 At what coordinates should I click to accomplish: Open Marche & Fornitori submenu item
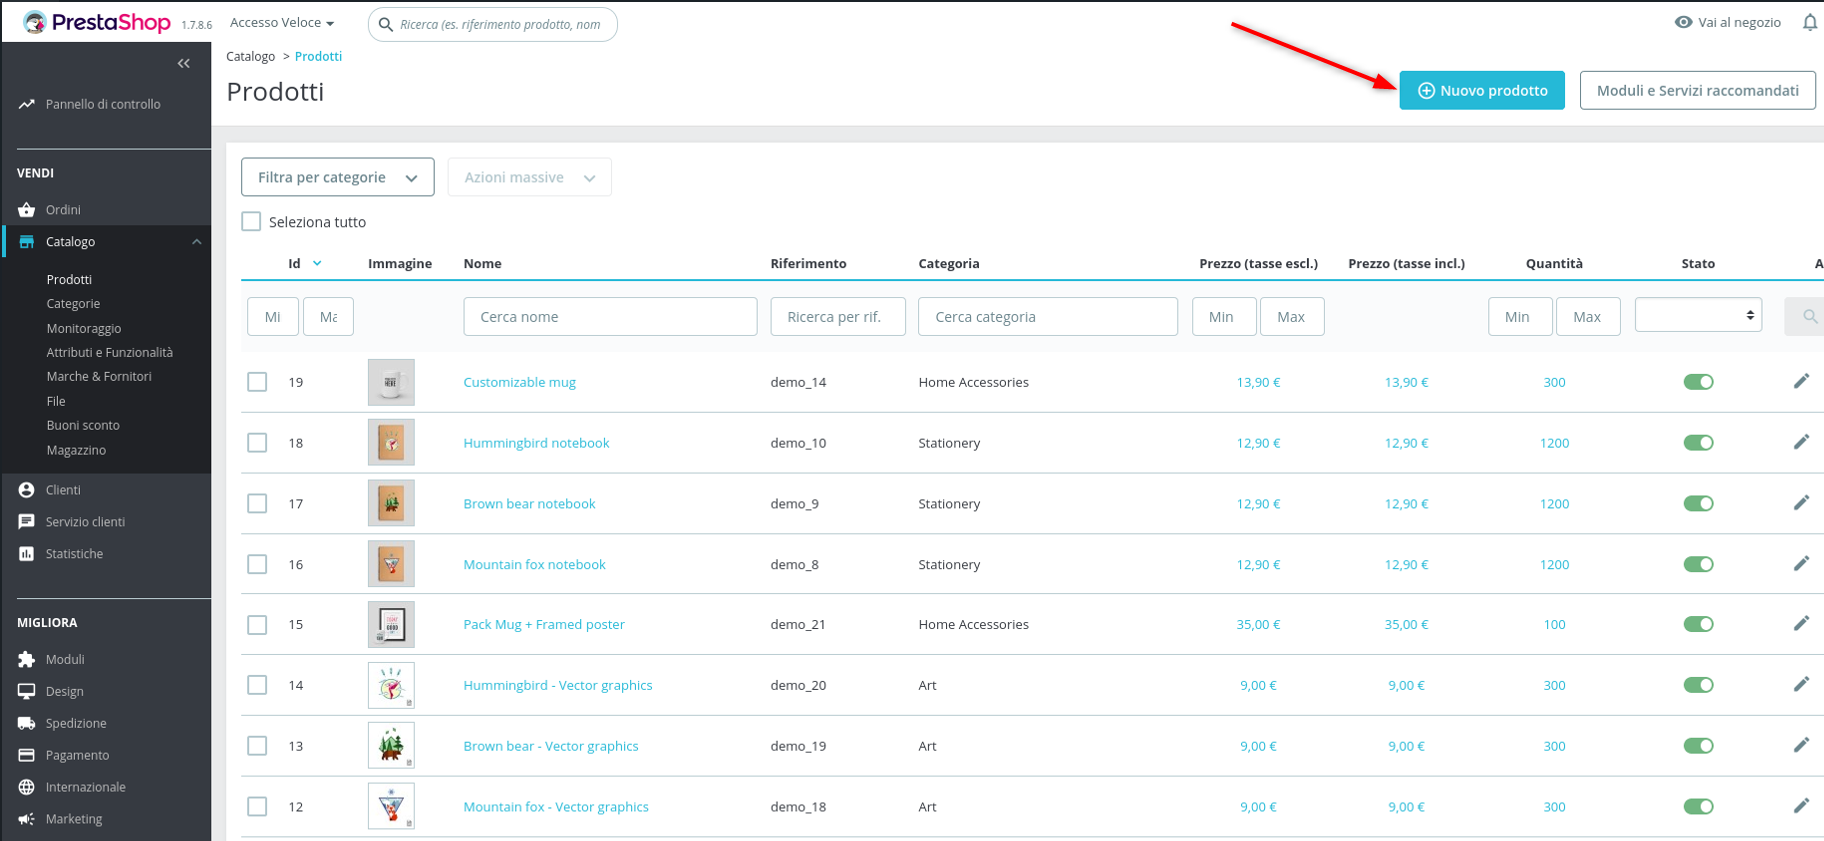click(99, 377)
